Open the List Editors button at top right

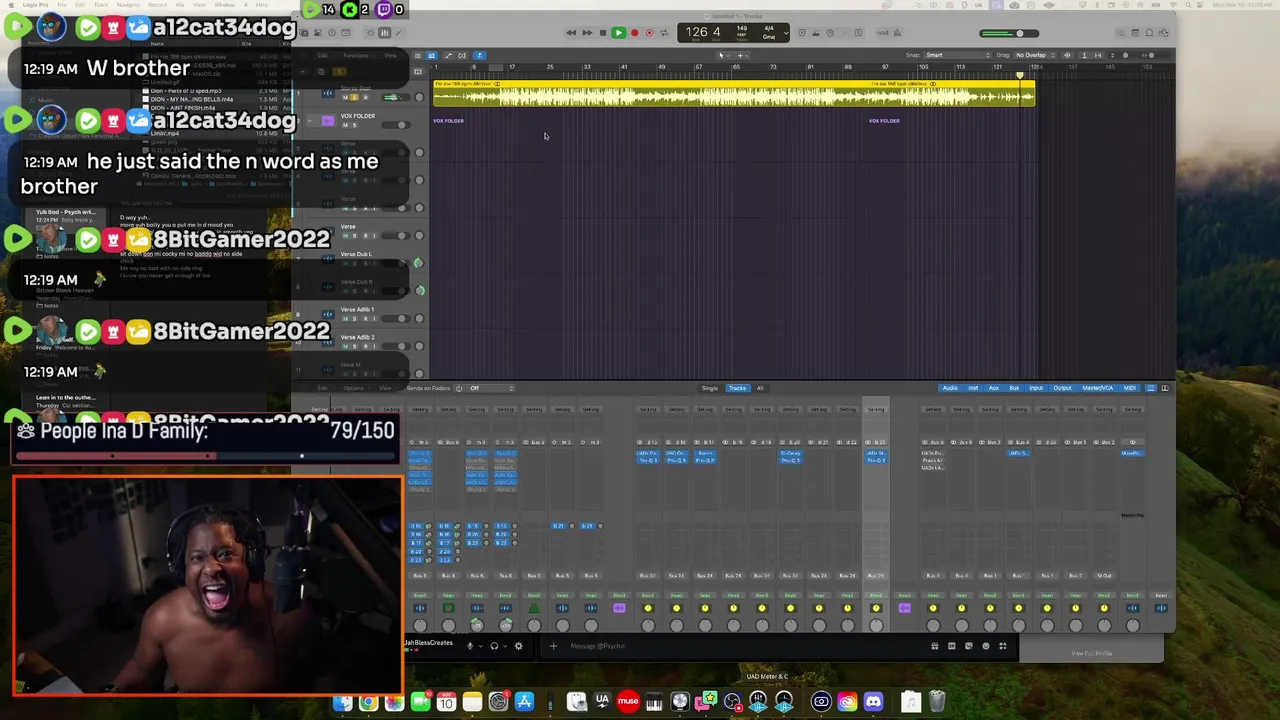(1122, 33)
